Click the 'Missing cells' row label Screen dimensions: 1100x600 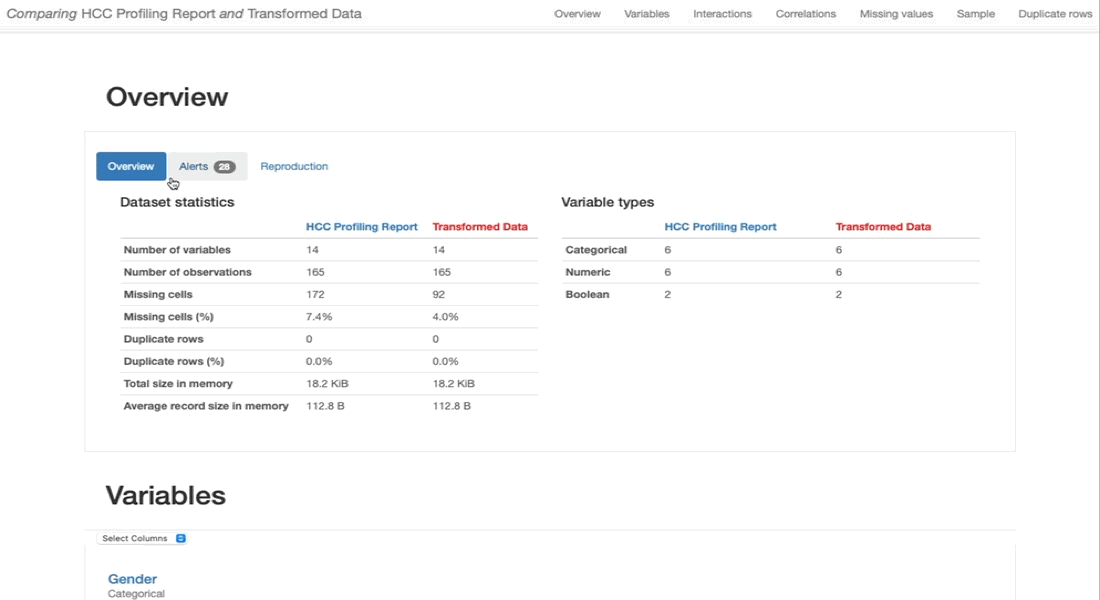[x=158, y=295]
